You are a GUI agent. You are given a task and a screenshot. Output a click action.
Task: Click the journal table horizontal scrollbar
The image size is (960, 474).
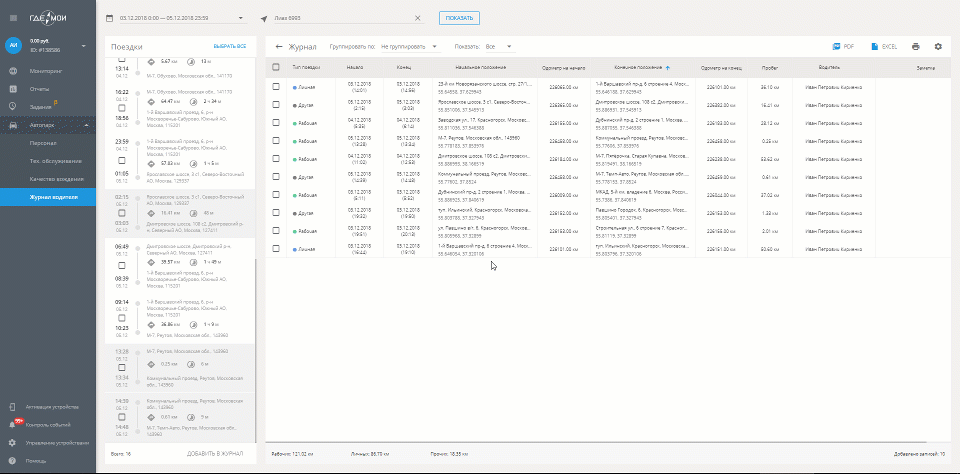click(x=595, y=441)
